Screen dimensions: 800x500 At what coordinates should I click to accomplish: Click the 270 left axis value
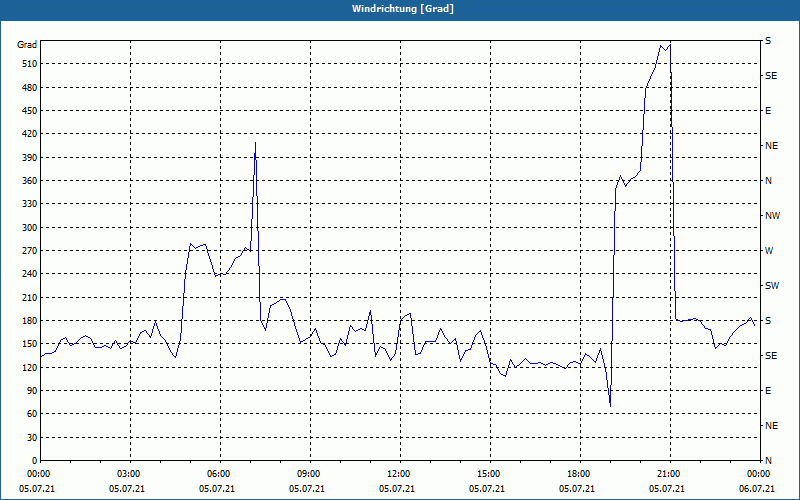coord(30,251)
